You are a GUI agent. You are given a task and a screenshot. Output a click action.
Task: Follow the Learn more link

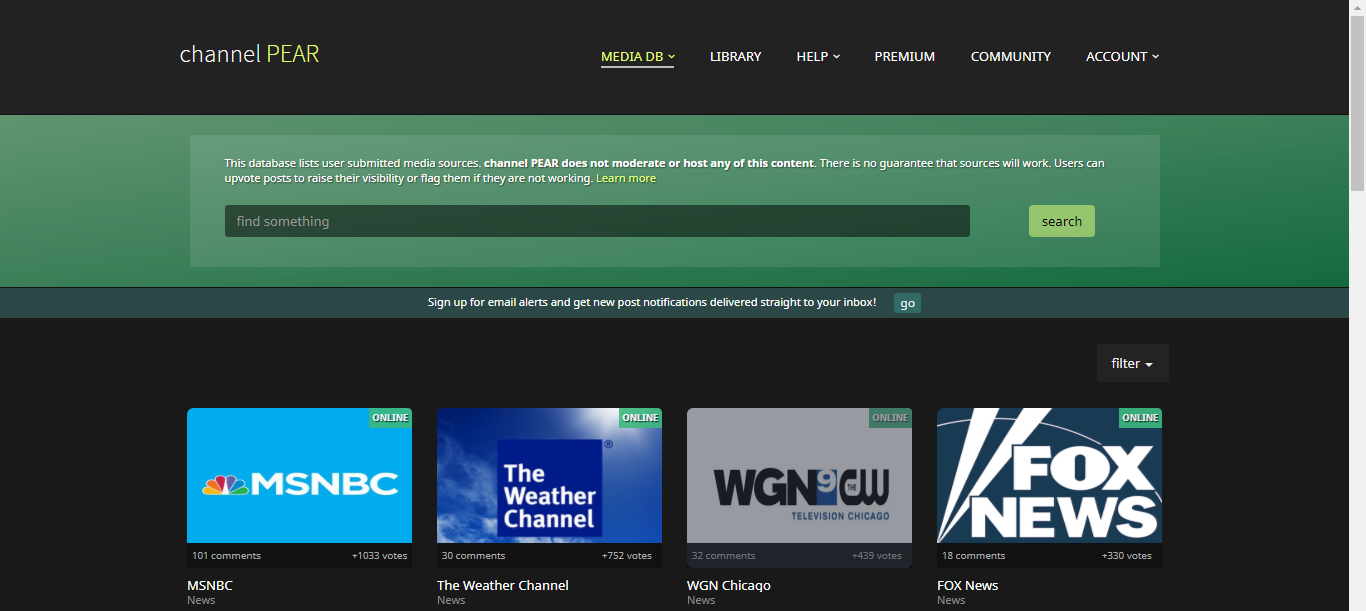coord(626,178)
